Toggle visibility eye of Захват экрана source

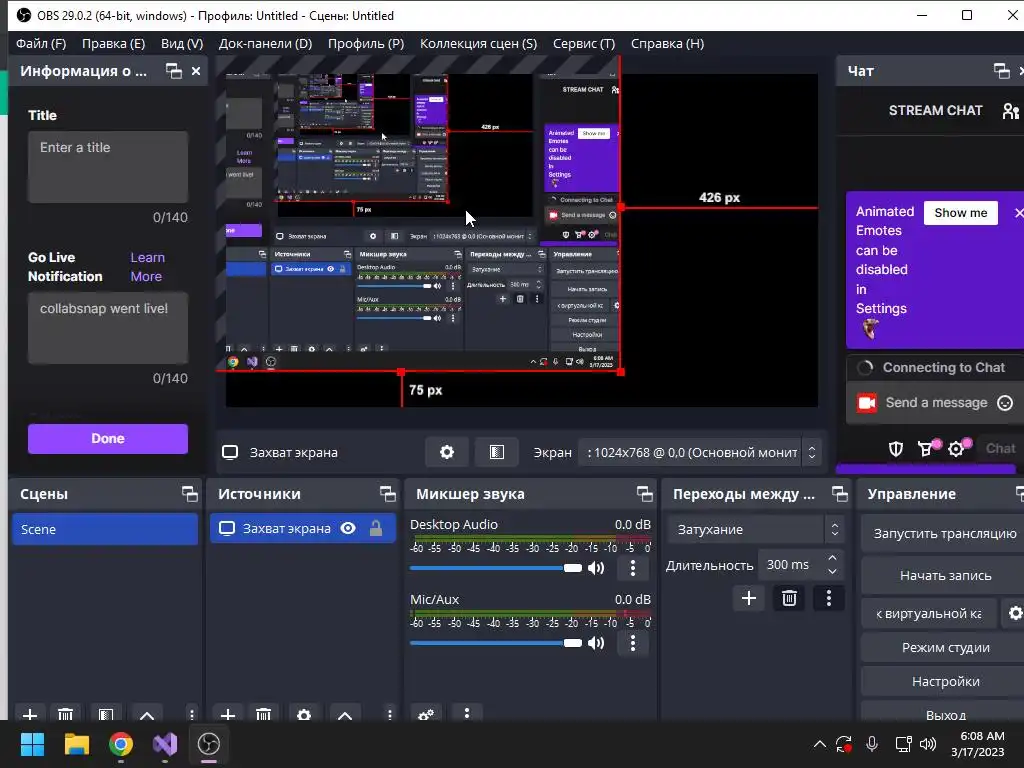pyautogui.click(x=348, y=528)
